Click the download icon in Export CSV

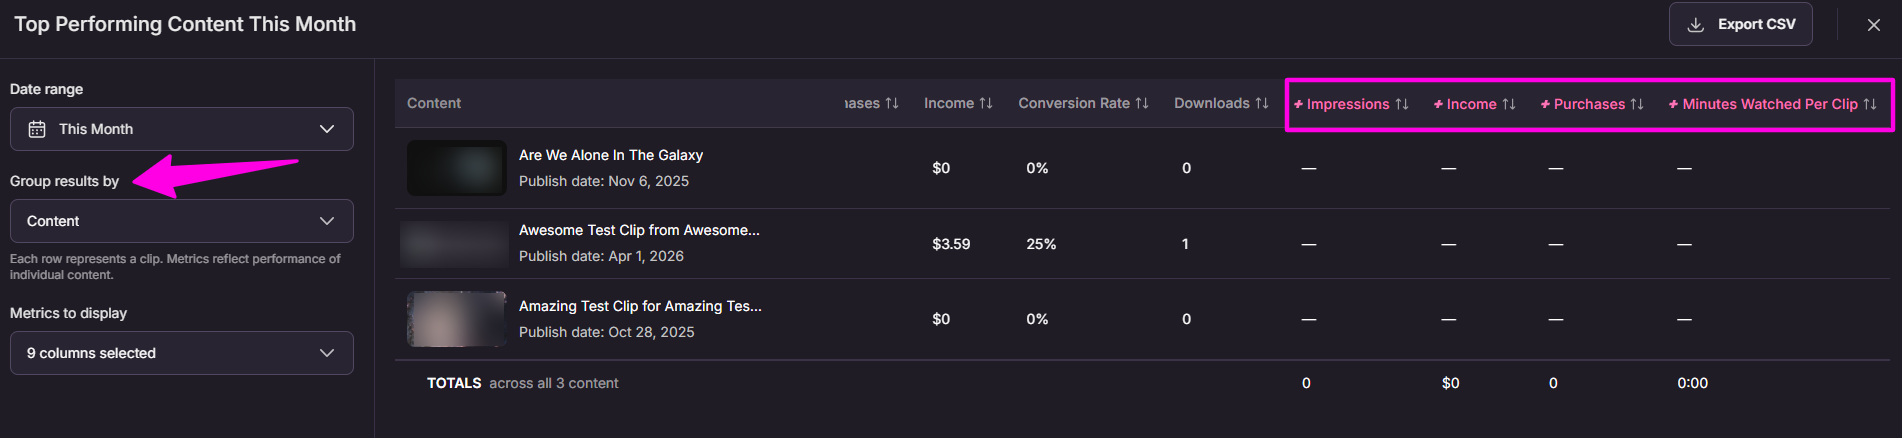click(1695, 25)
